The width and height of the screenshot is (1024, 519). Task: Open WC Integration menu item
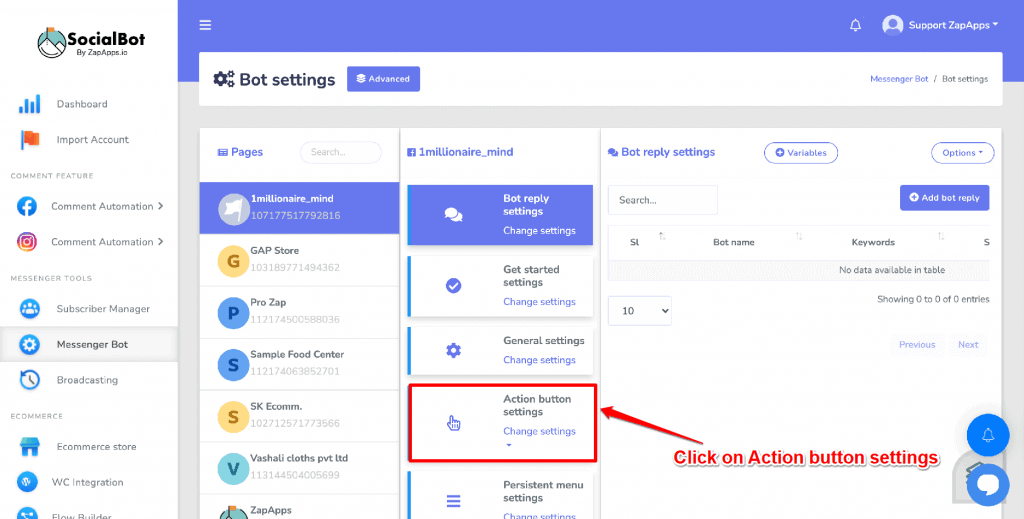coord(89,482)
